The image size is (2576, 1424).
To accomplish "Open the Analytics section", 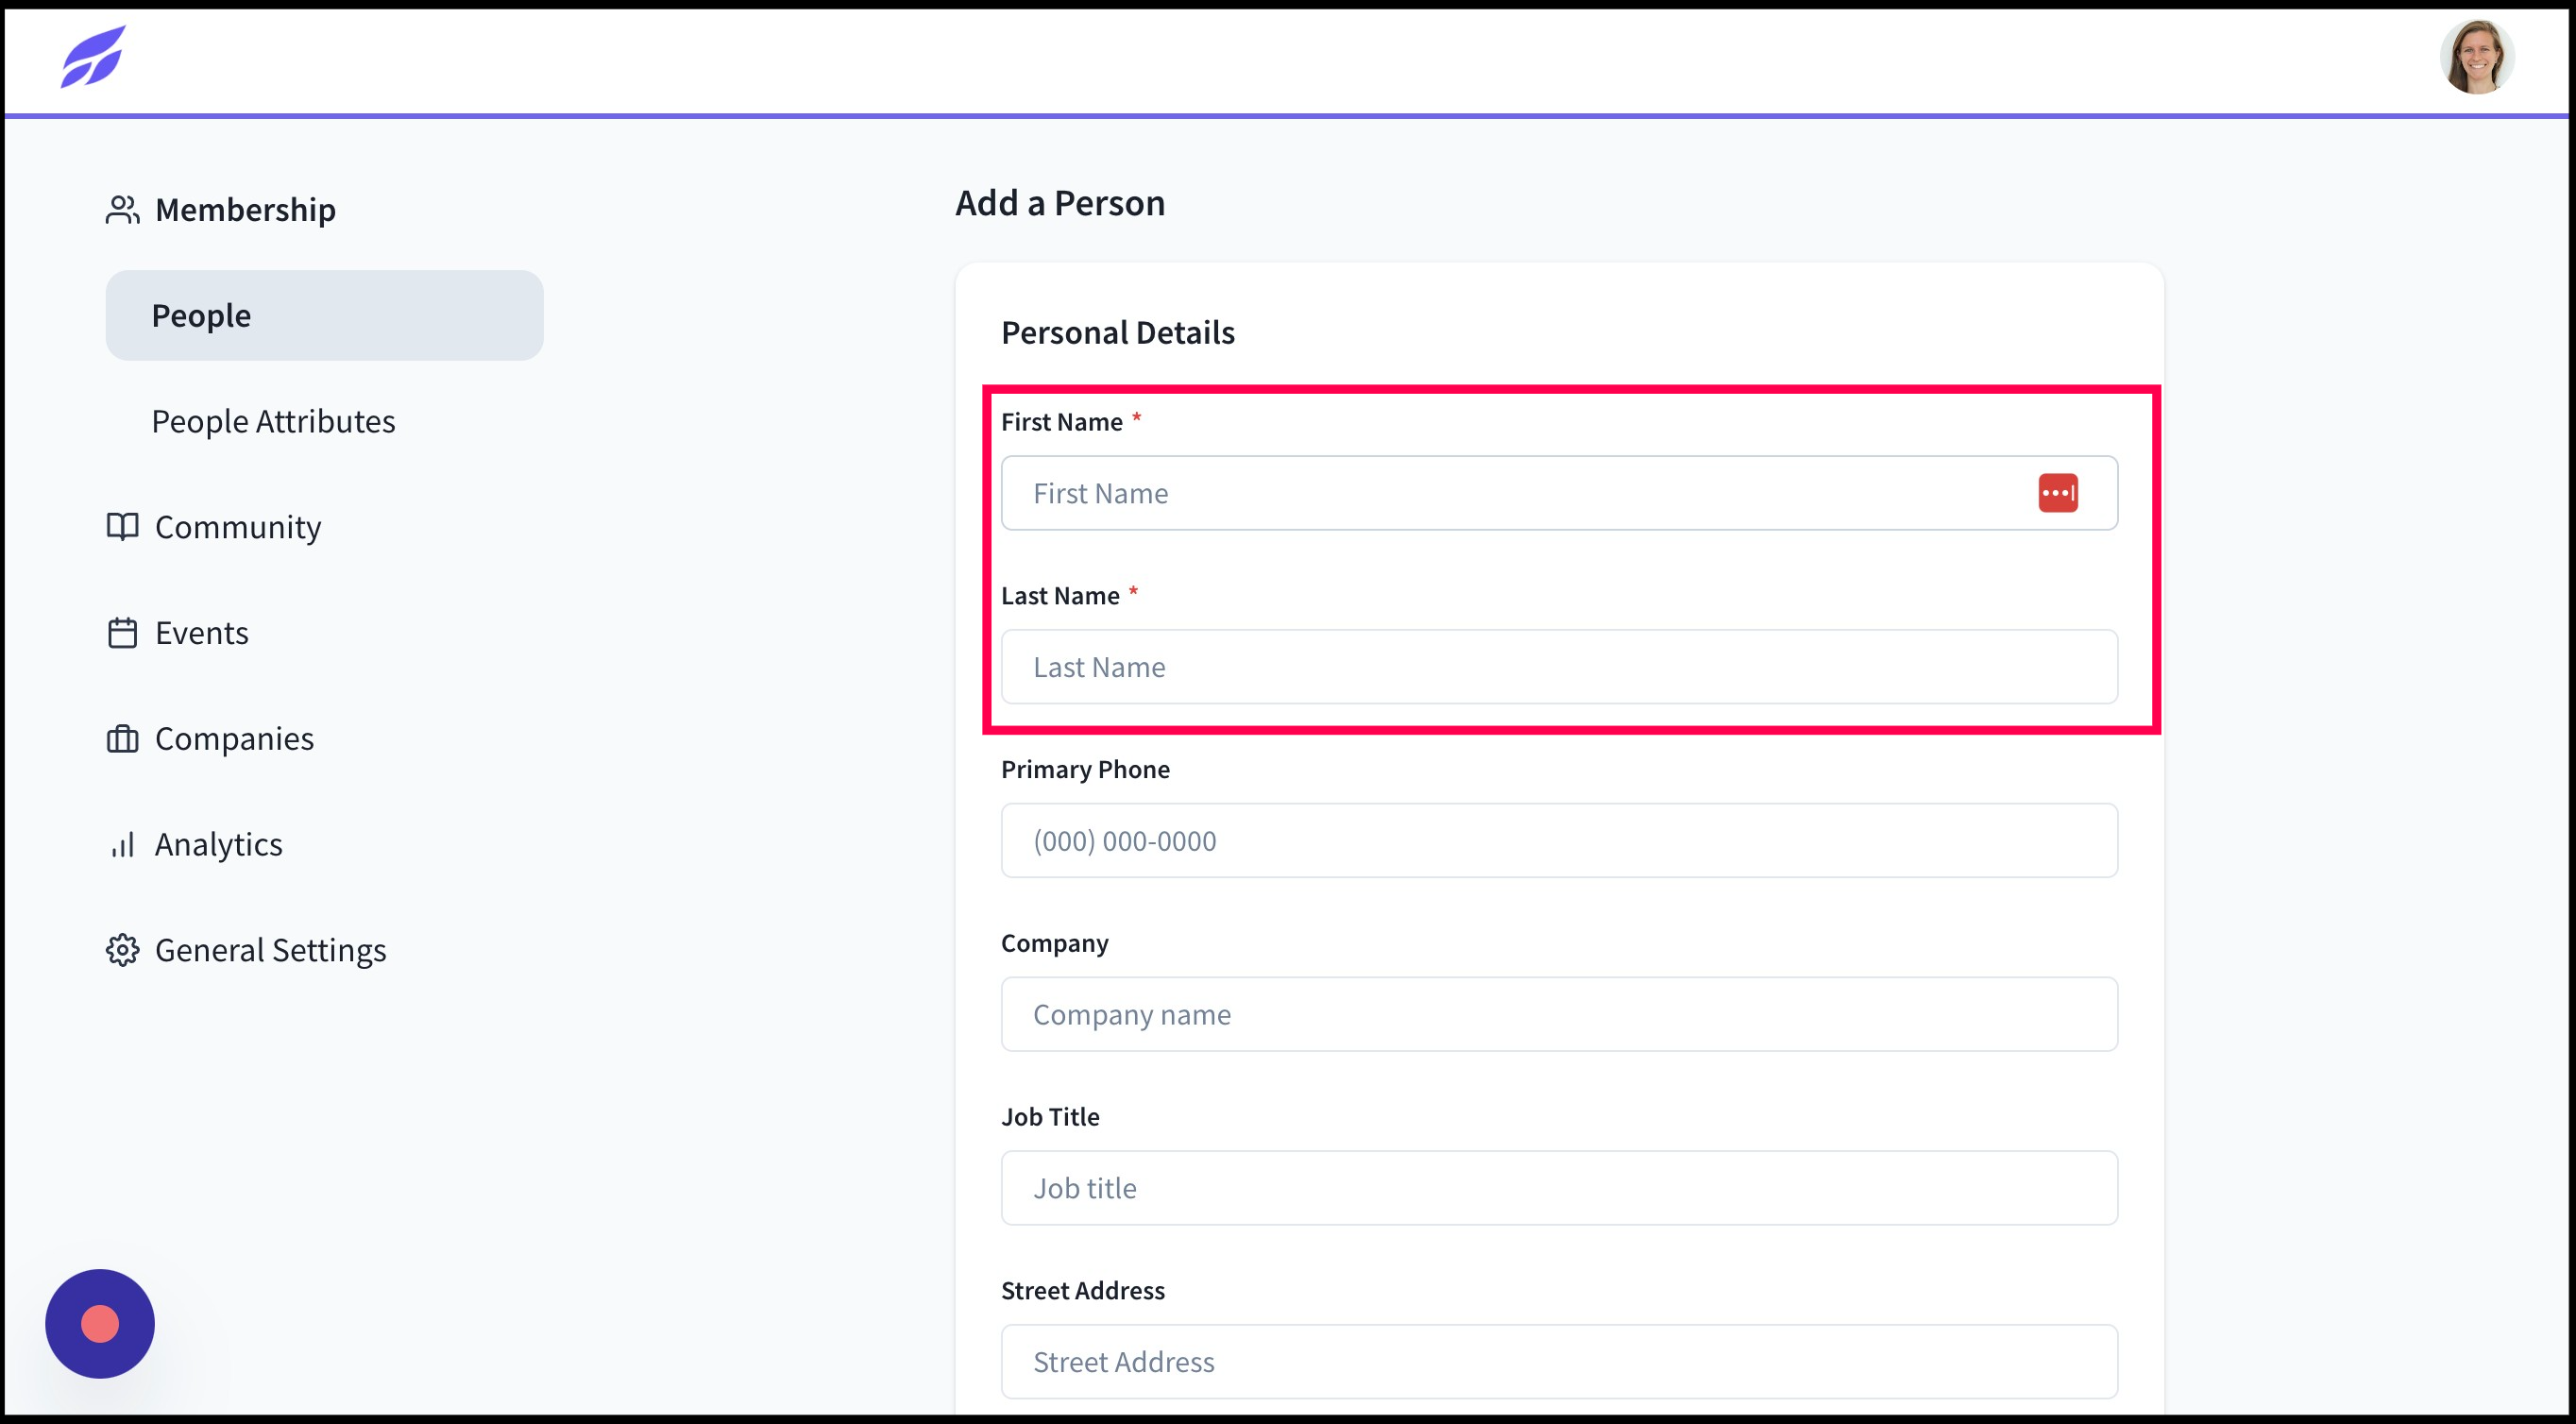I will 218,845.
